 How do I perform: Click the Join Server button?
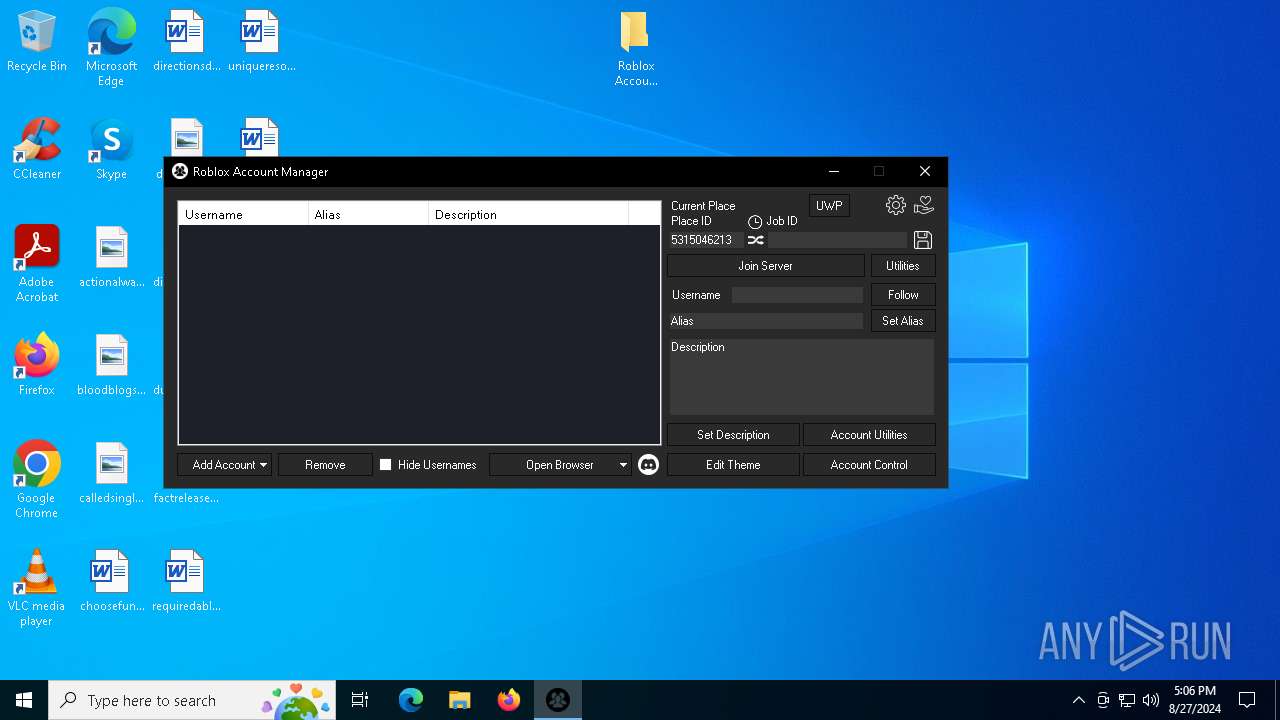[x=765, y=266]
